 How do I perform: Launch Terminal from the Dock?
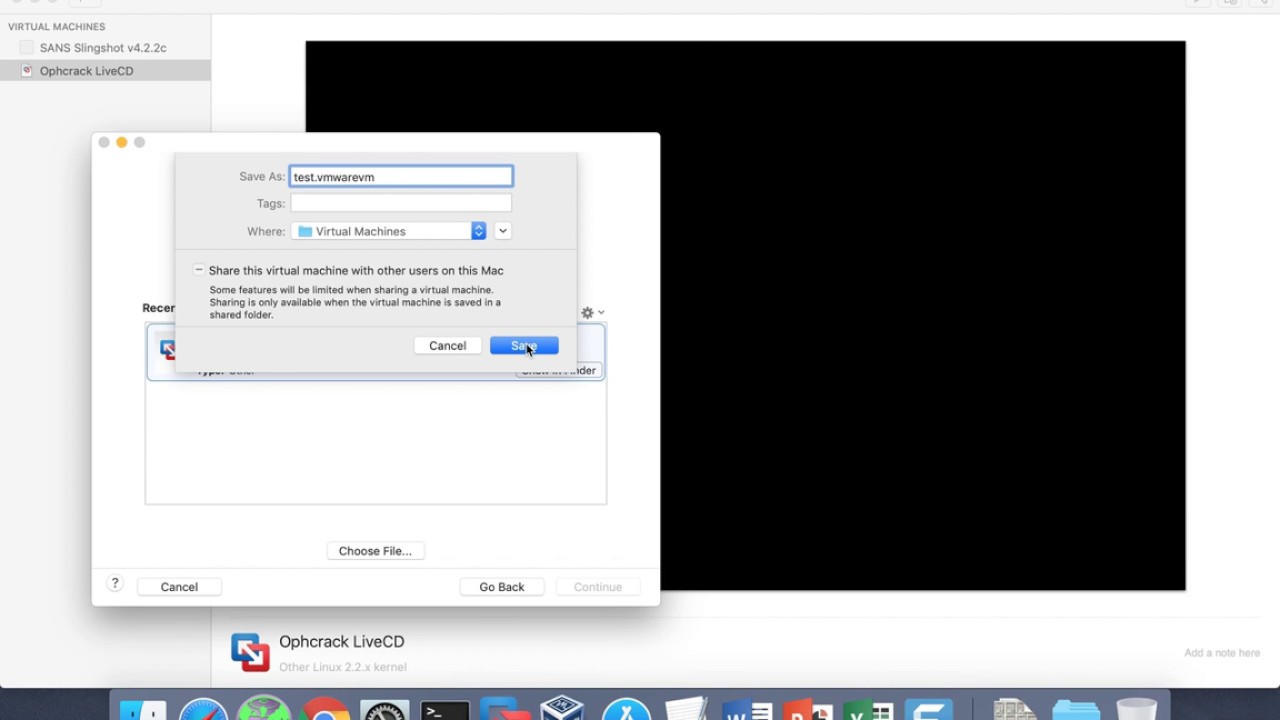[x=445, y=709]
